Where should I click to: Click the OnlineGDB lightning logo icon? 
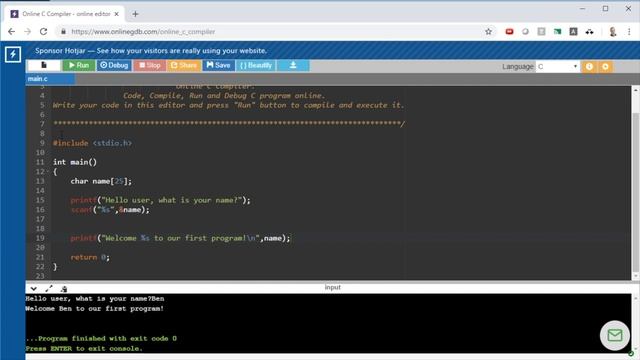click(x=13, y=54)
